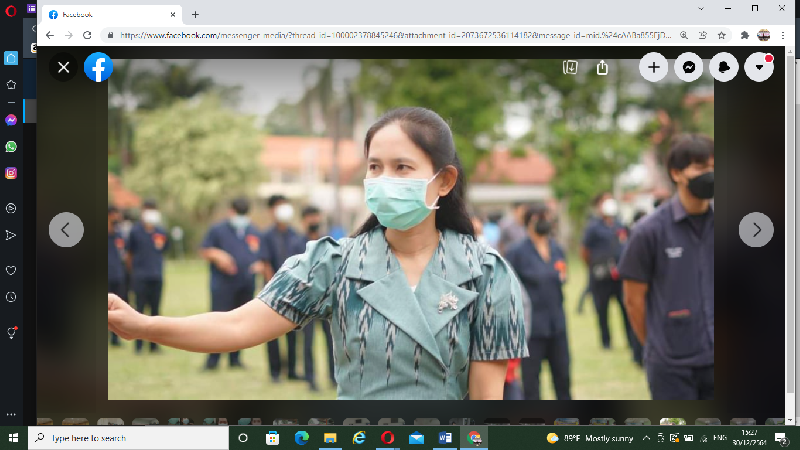Click the Facebook logo icon
Image resolution: width=800 pixels, height=450 pixels.
click(98, 67)
